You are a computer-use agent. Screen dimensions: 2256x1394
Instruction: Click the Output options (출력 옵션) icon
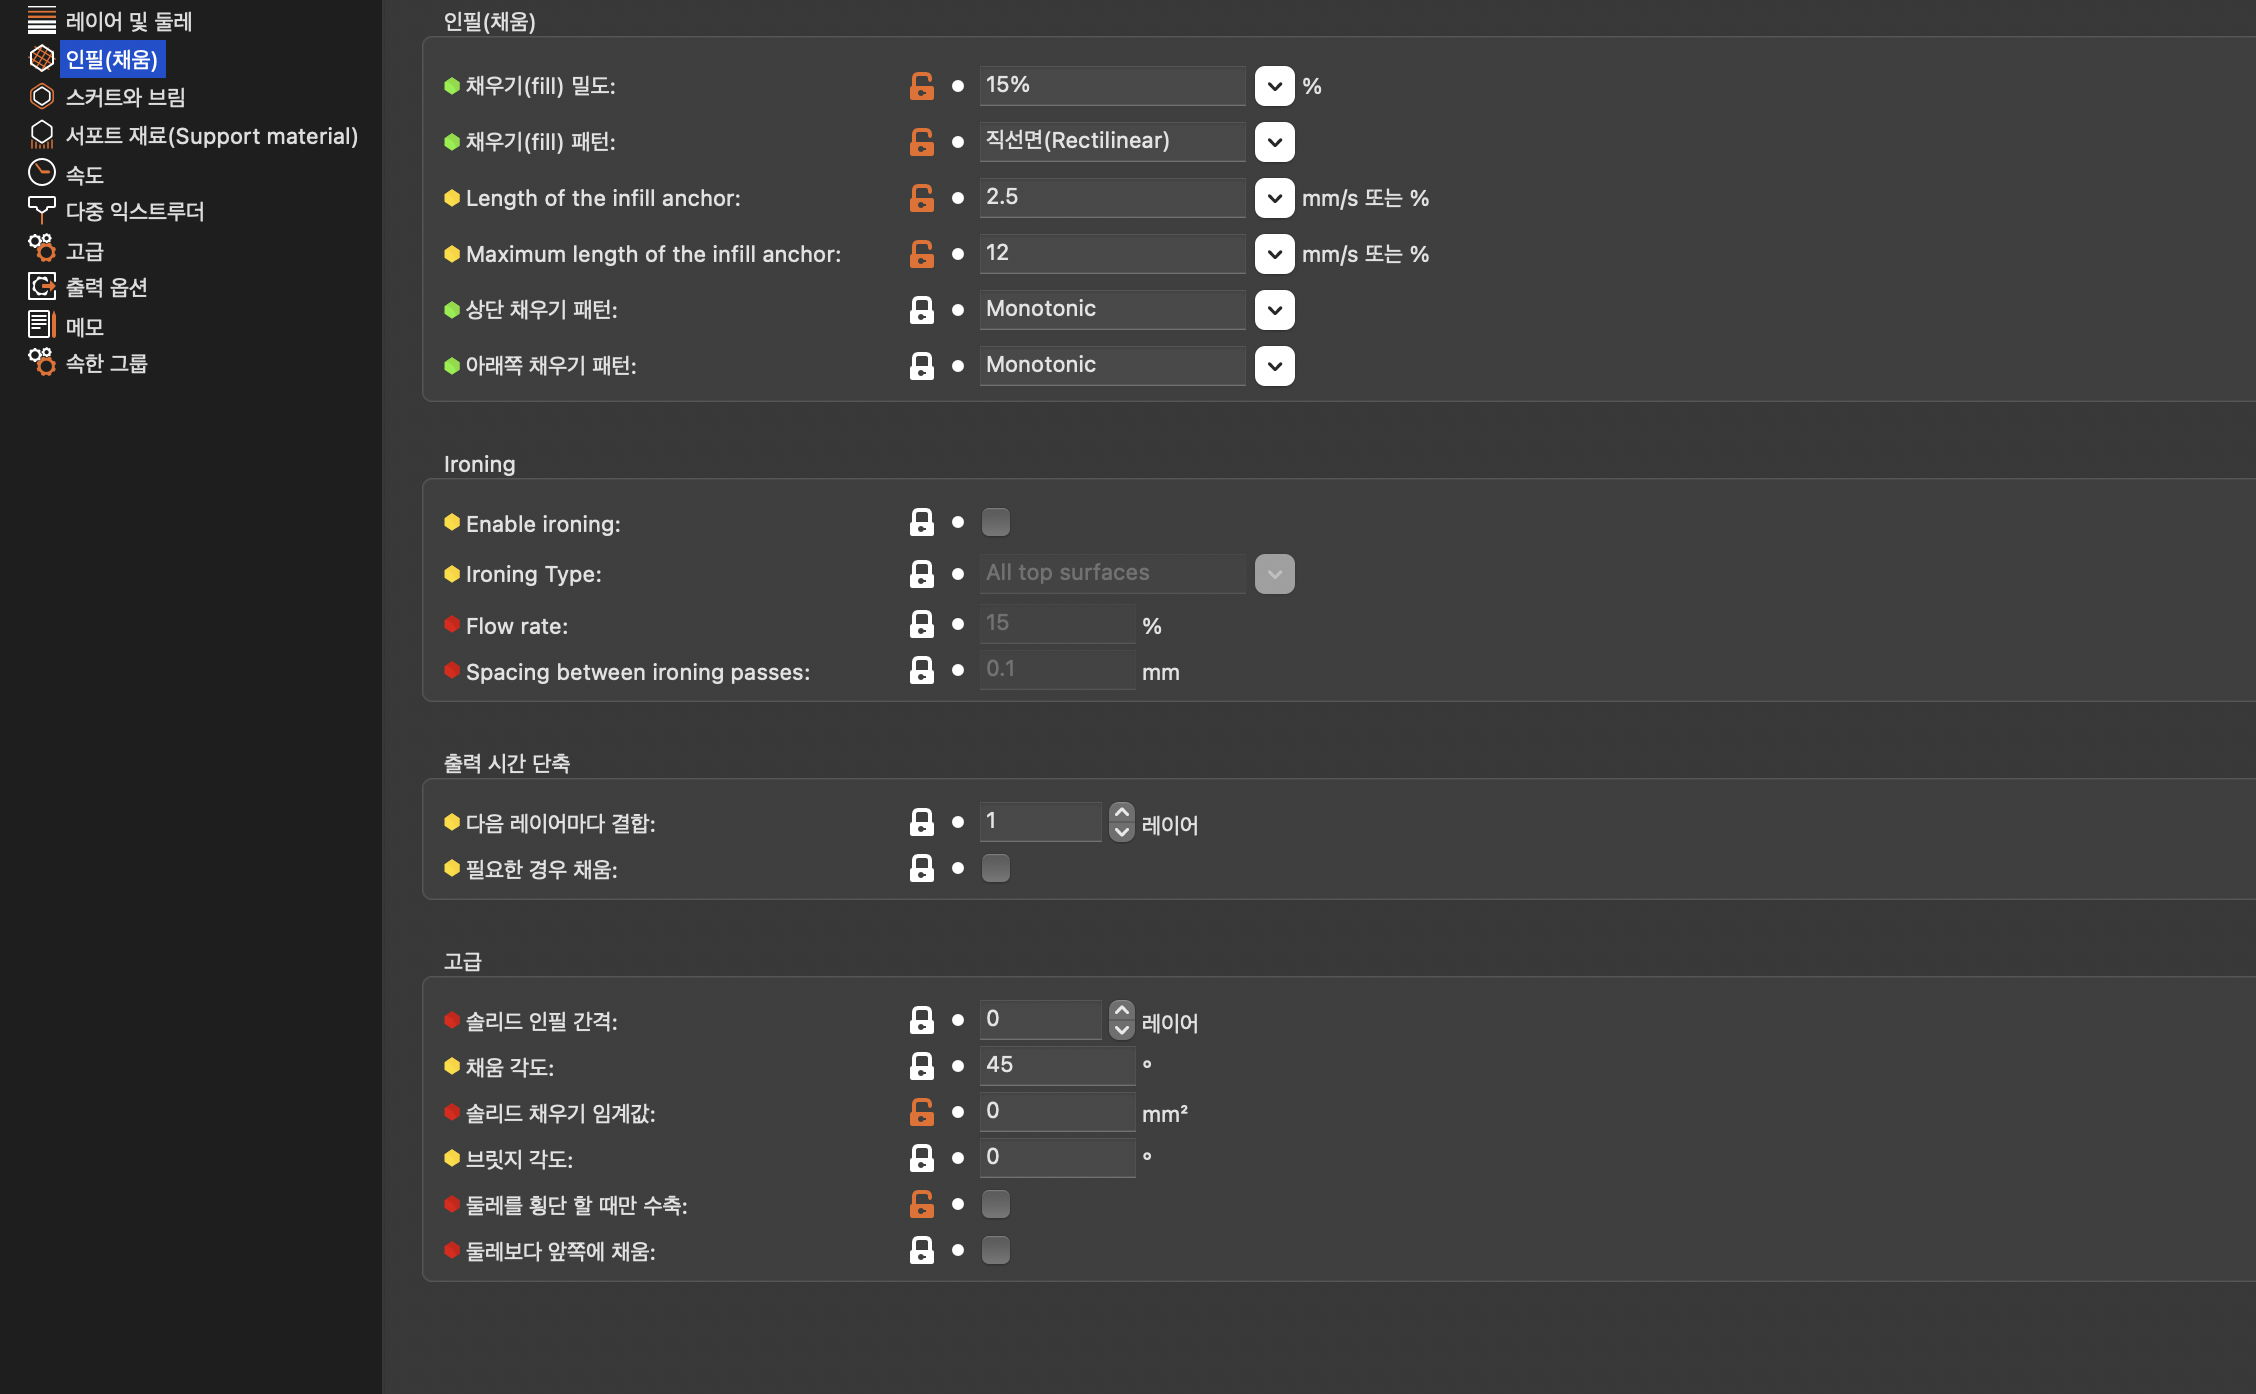click(42, 287)
